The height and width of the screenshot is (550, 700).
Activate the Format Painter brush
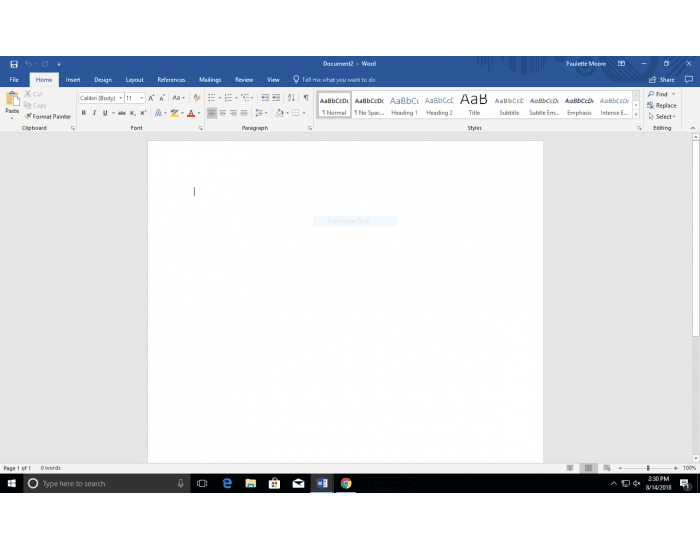coord(47,117)
